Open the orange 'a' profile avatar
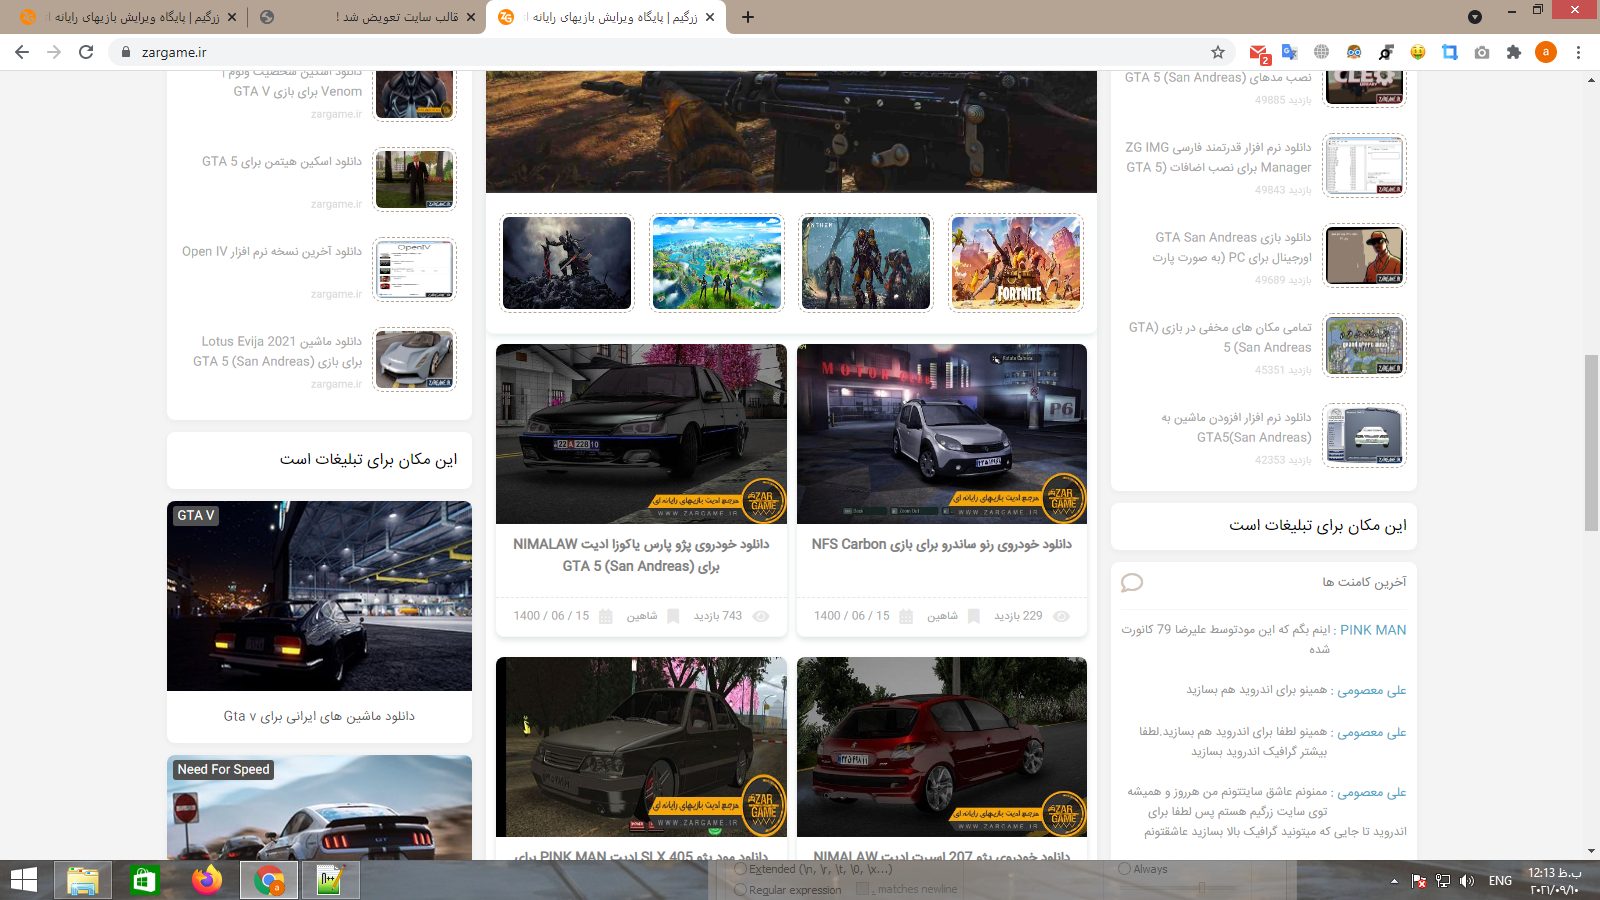The image size is (1600, 900). coord(1546,52)
